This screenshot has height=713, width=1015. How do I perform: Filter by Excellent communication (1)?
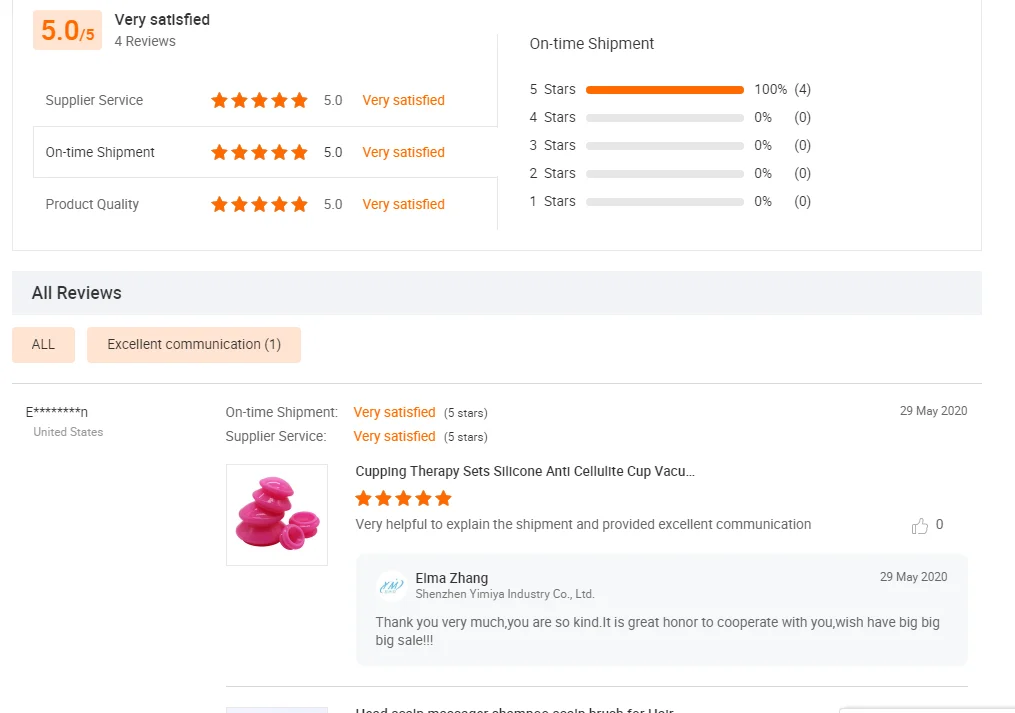(194, 344)
